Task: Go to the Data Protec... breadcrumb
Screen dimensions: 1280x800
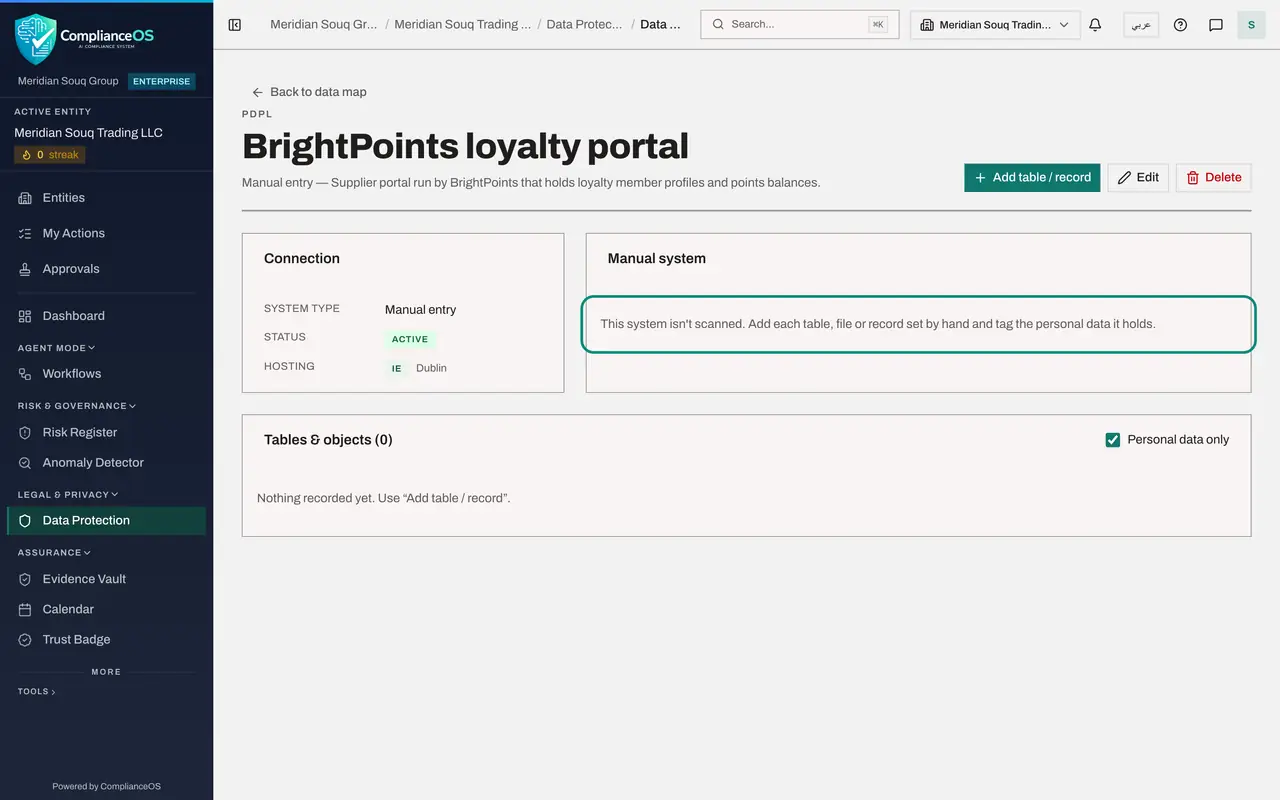Action: (585, 24)
